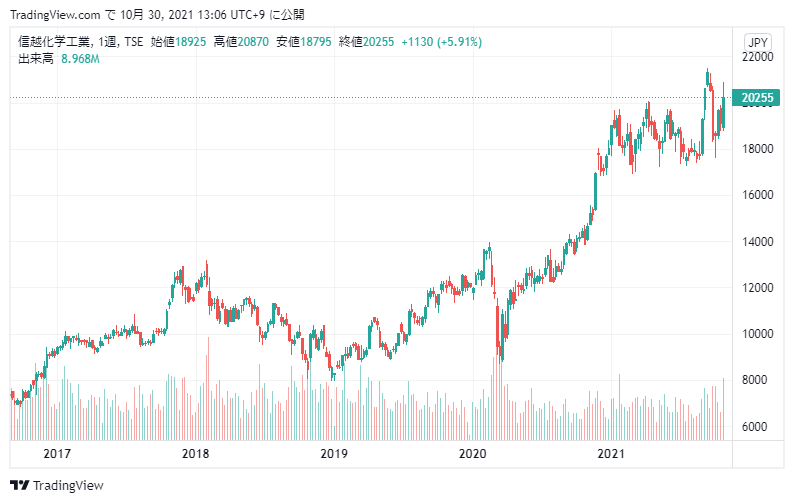Pick 2020 on the time axis
The width and height of the screenshot is (794, 503).
point(471,454)
